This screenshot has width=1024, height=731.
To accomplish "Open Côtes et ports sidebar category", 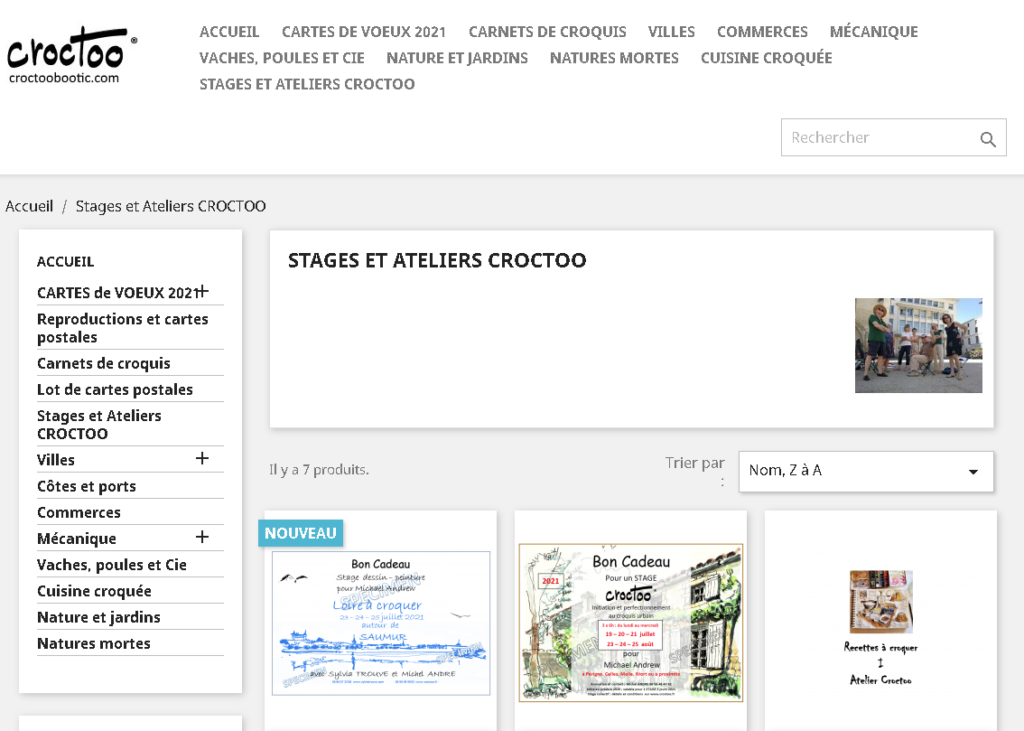I will coord(86,486).
